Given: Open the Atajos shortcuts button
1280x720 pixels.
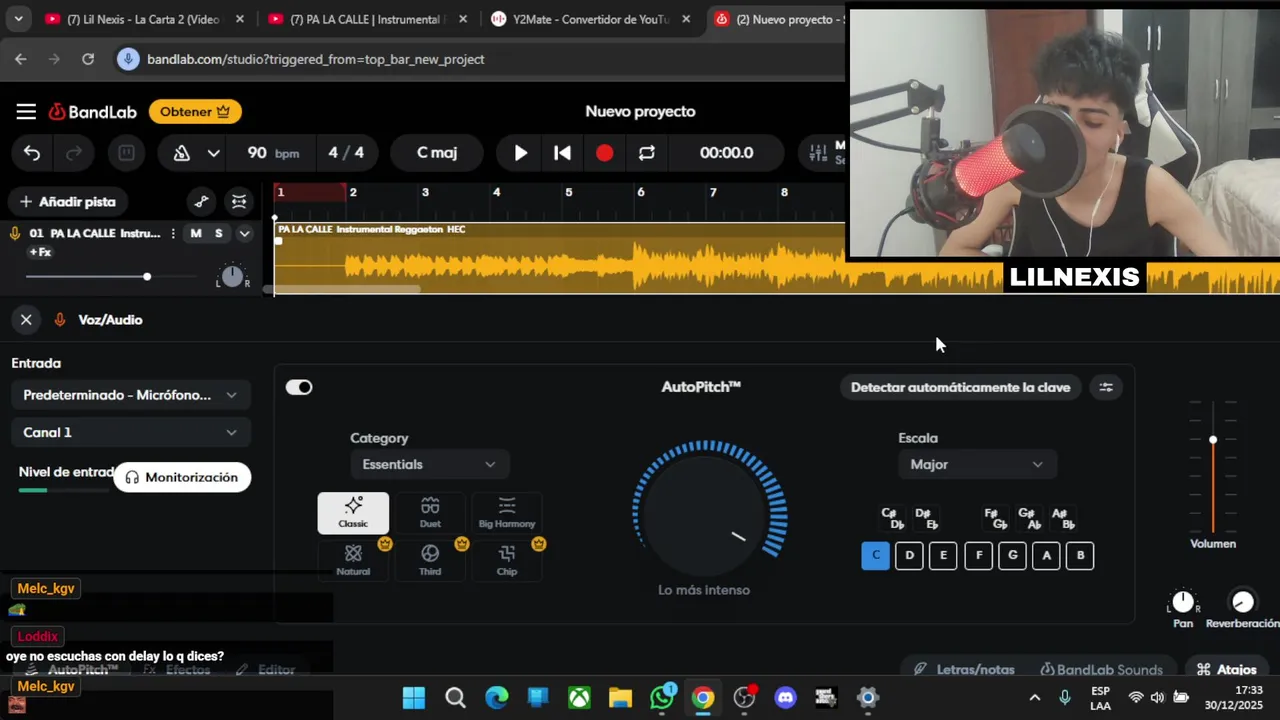Looking at the screenshot, I should [1226, 669].
